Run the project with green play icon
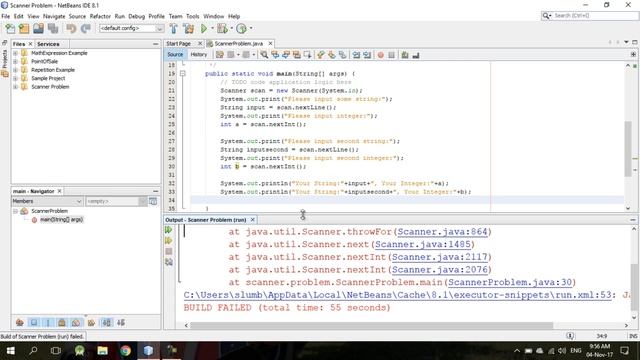 tap(204, 29)
